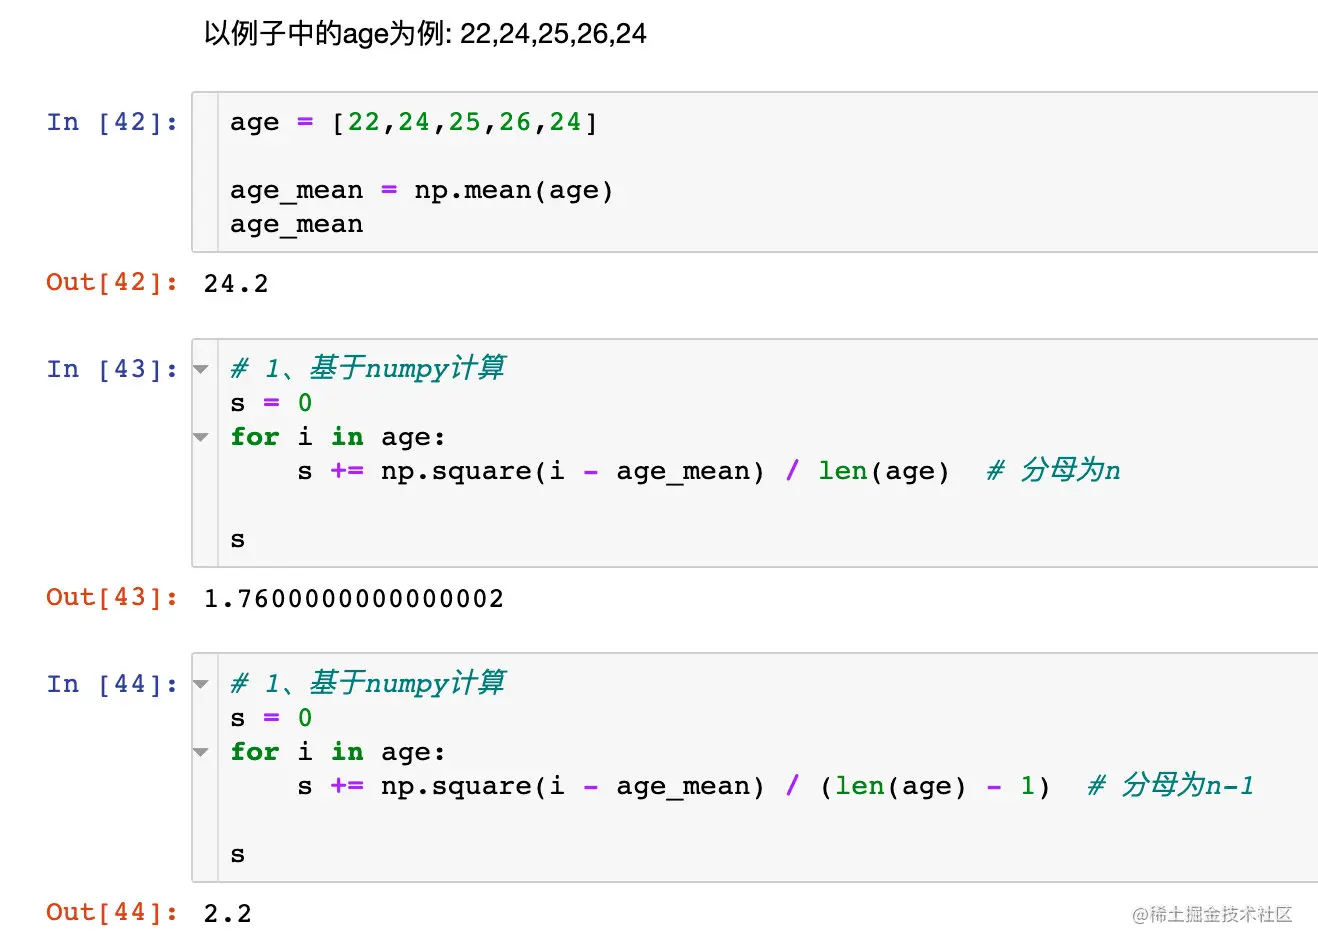Place cursor on the age list assignment line
Image resolution: width=1318 pixels, height=950 pixels.
pos(414,122)
